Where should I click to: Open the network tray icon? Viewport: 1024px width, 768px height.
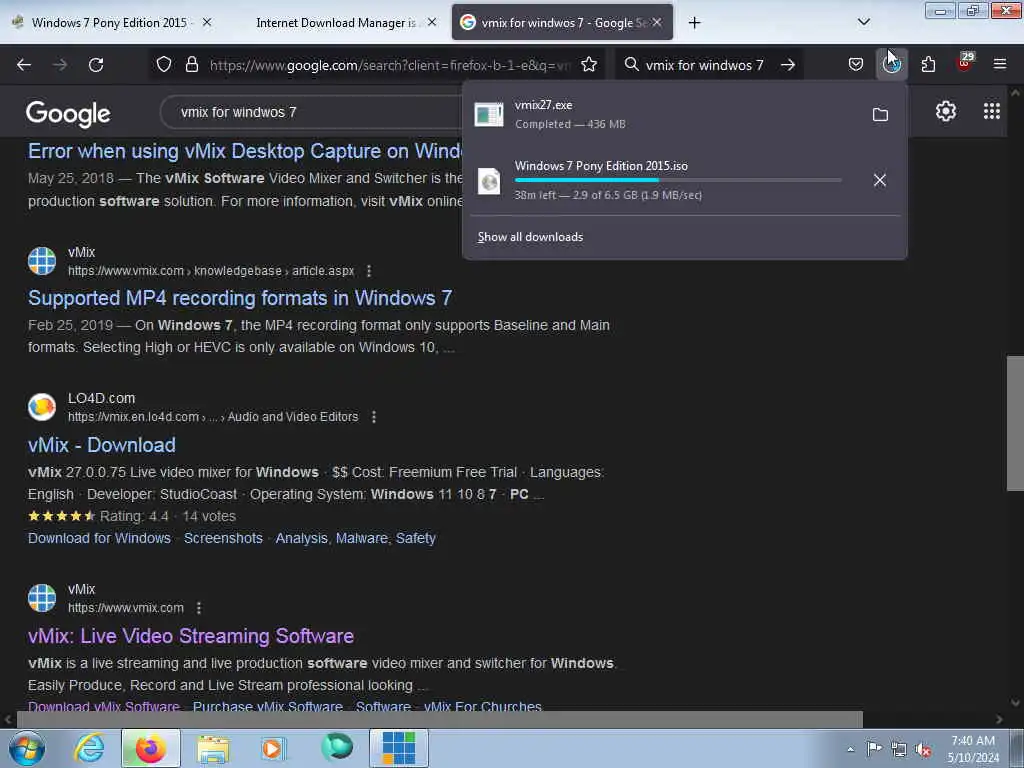point(899,749)
